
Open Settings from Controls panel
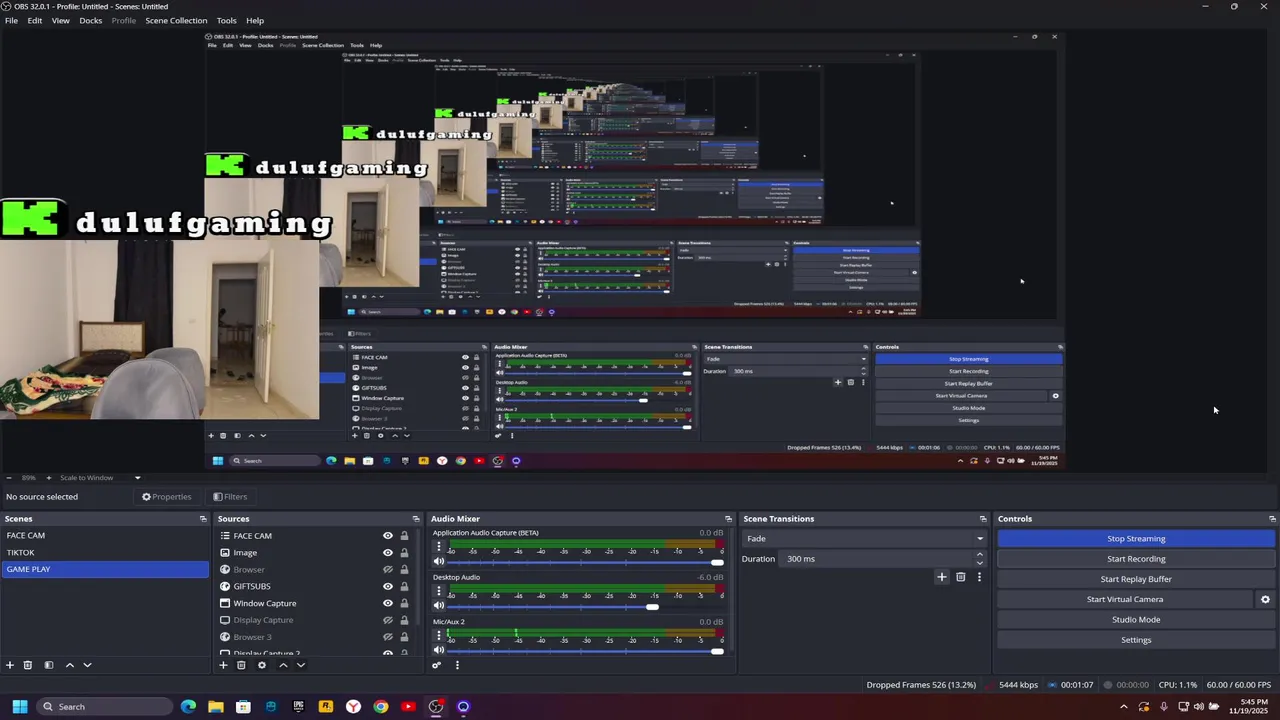point(1136,640)
